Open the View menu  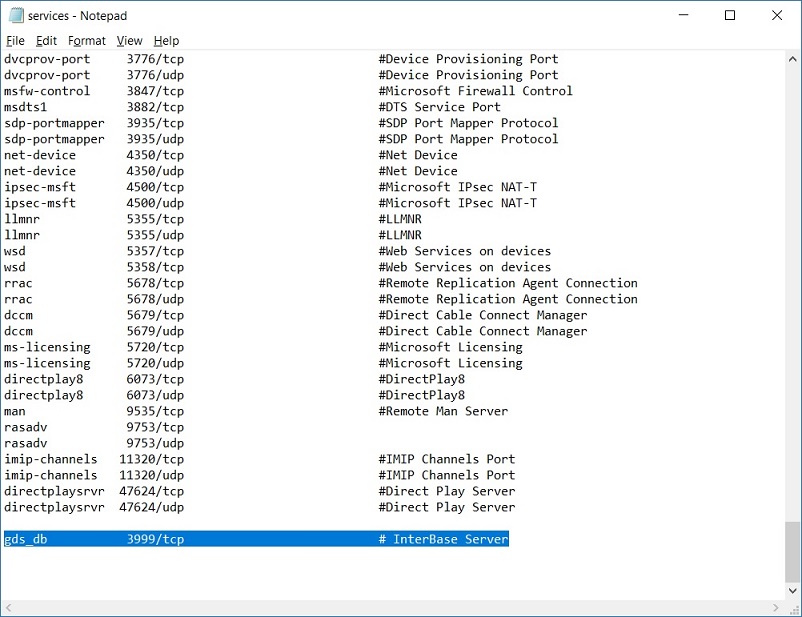(129, 41)
